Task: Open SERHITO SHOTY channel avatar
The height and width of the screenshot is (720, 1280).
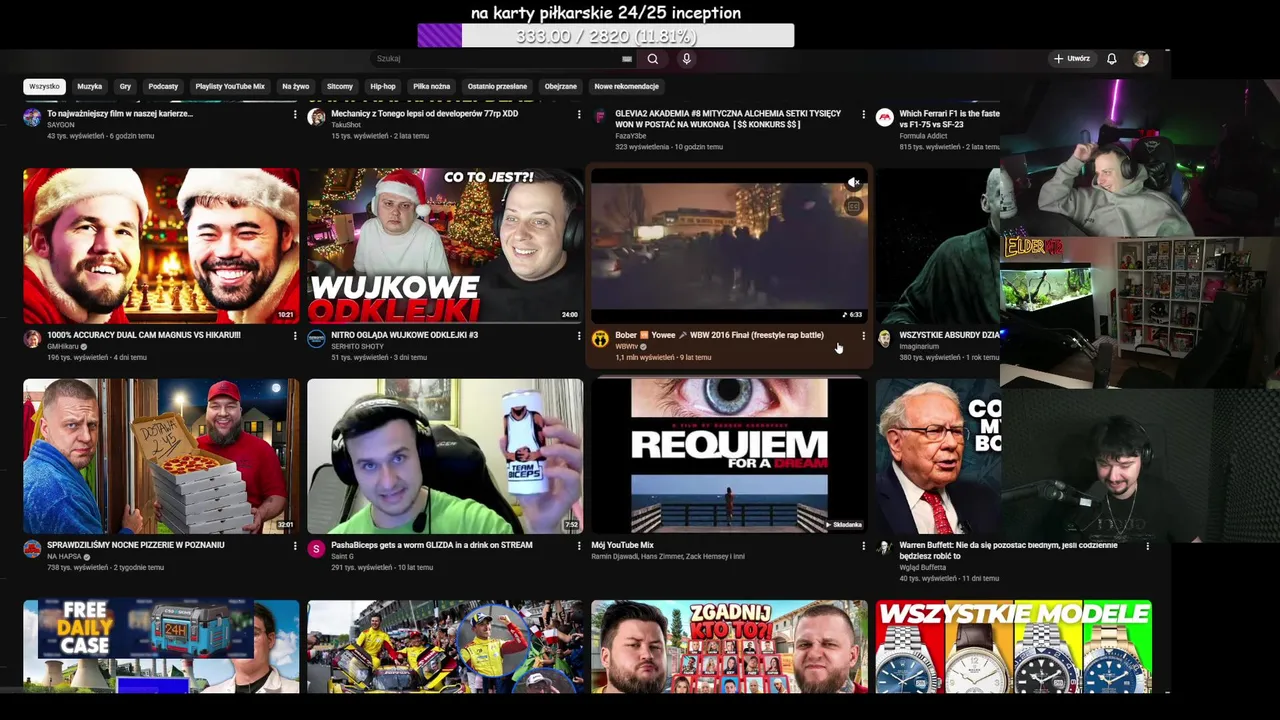Action: [316, 339]
